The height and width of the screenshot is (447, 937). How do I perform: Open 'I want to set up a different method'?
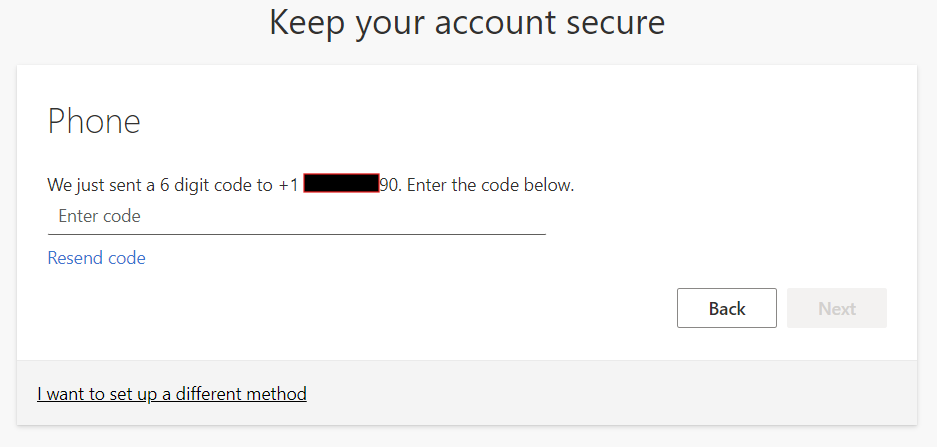(172, 394)
